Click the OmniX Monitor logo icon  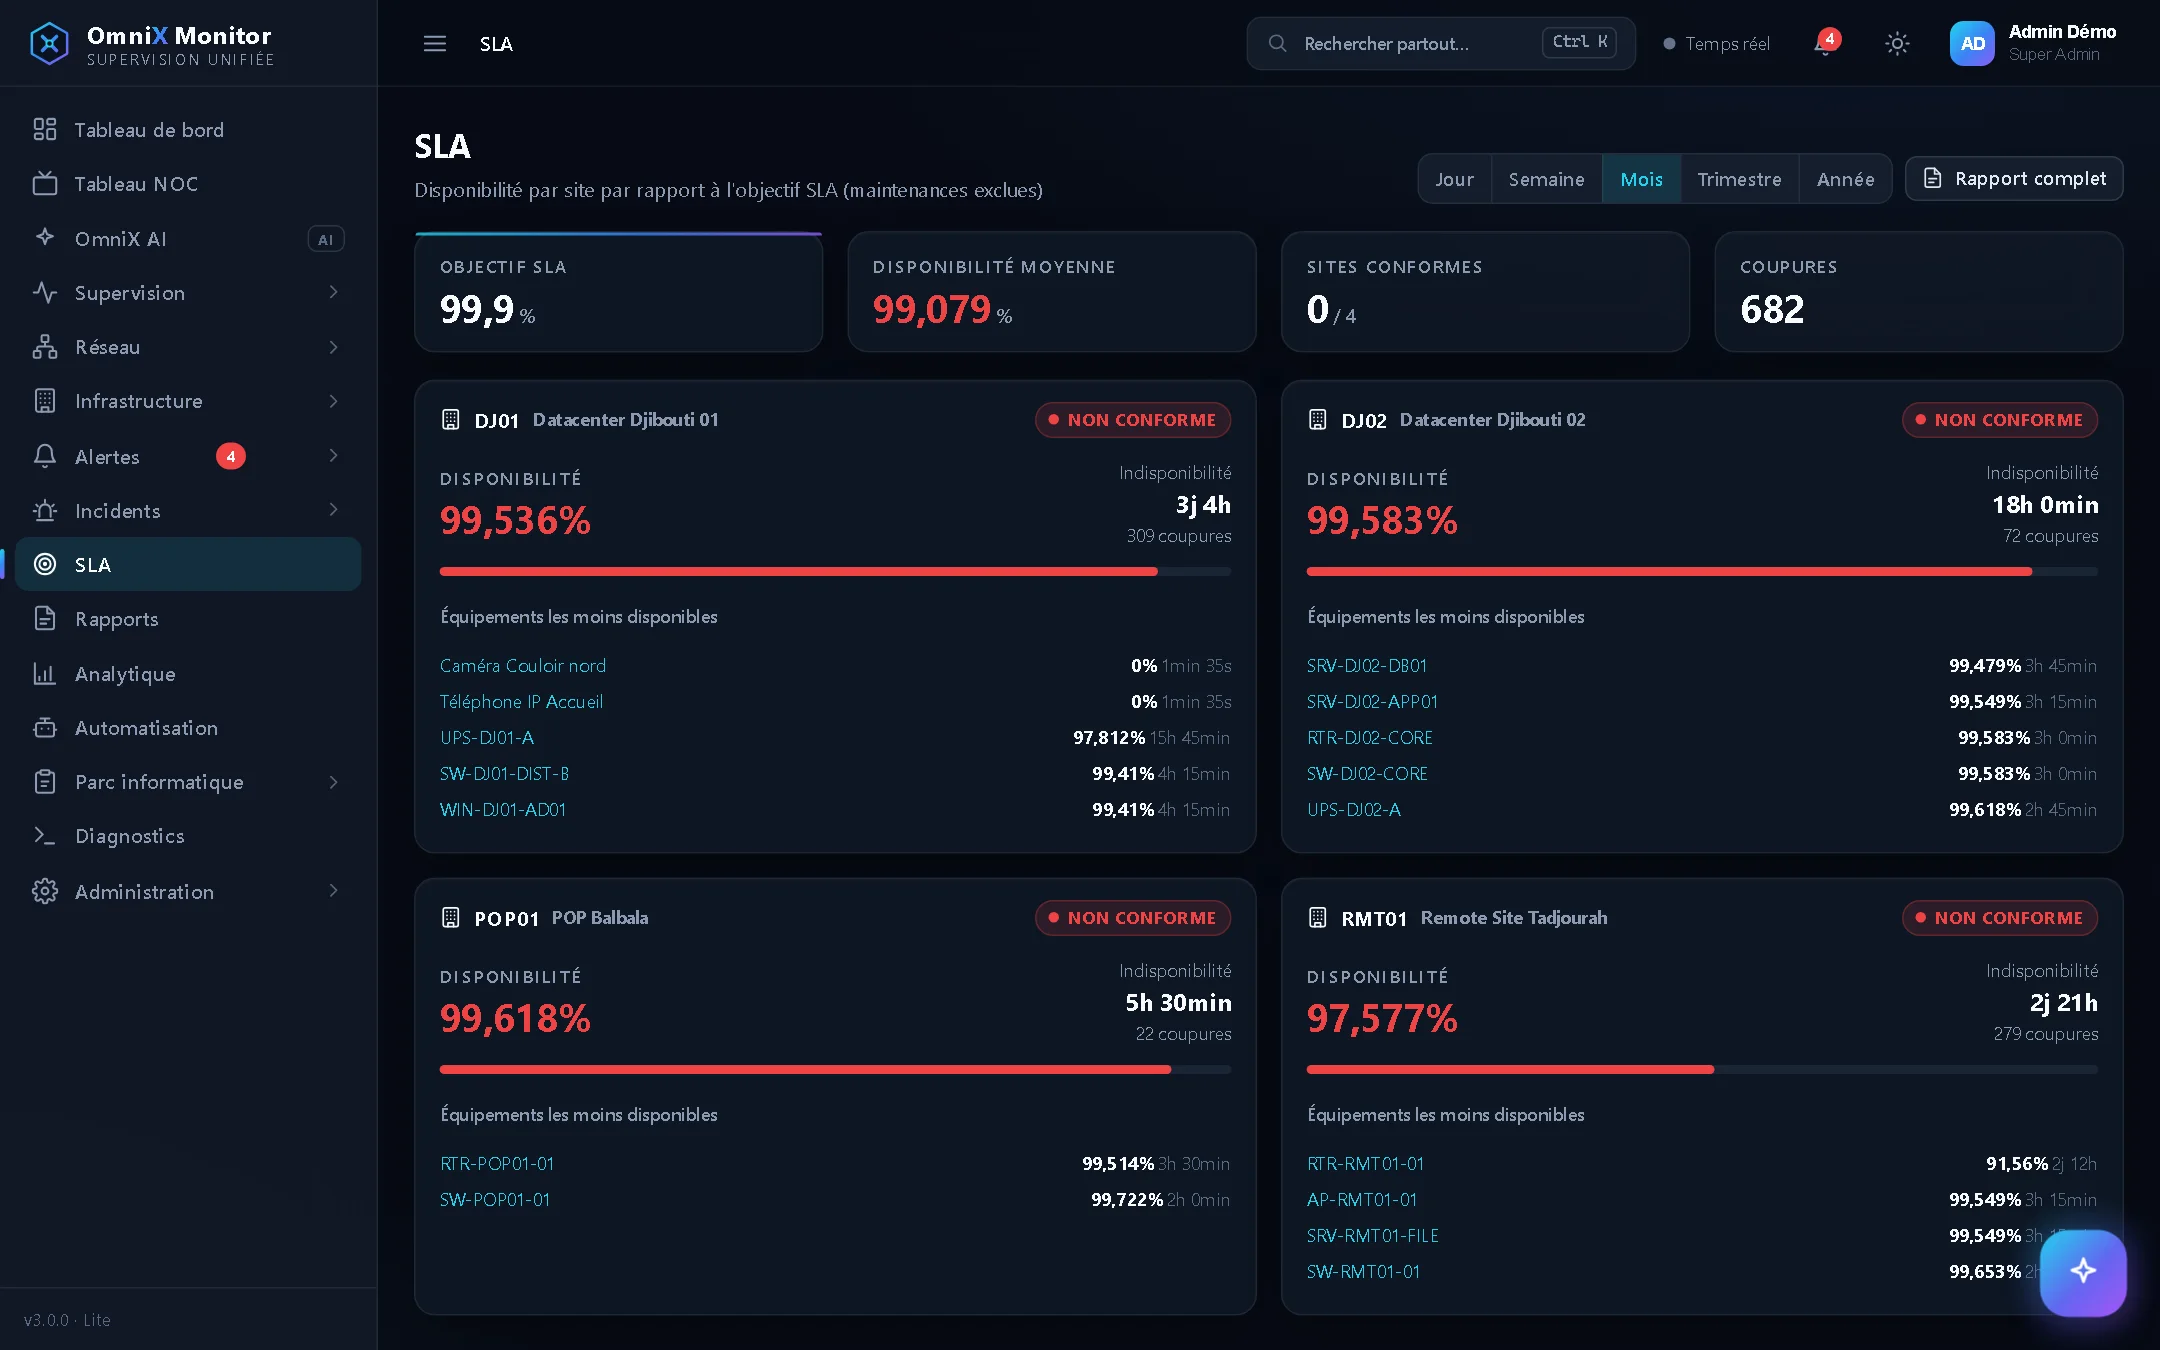[x=49, y=44]
